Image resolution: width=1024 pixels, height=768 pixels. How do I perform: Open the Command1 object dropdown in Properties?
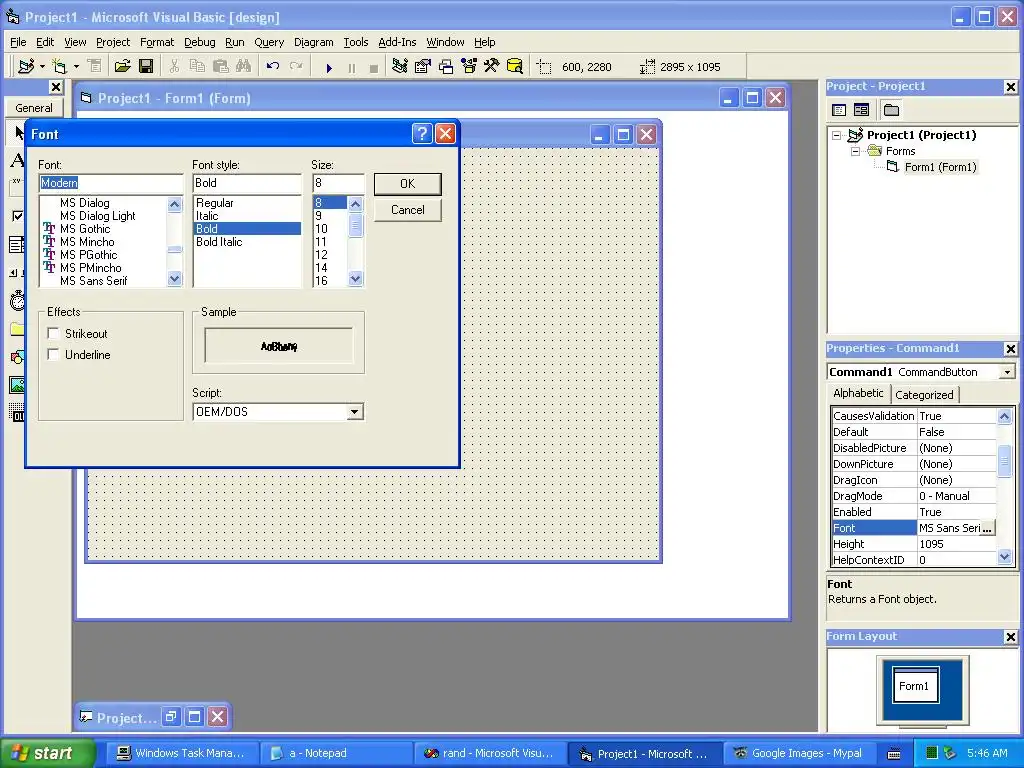pyautogui.click(x=1007, y=372)
